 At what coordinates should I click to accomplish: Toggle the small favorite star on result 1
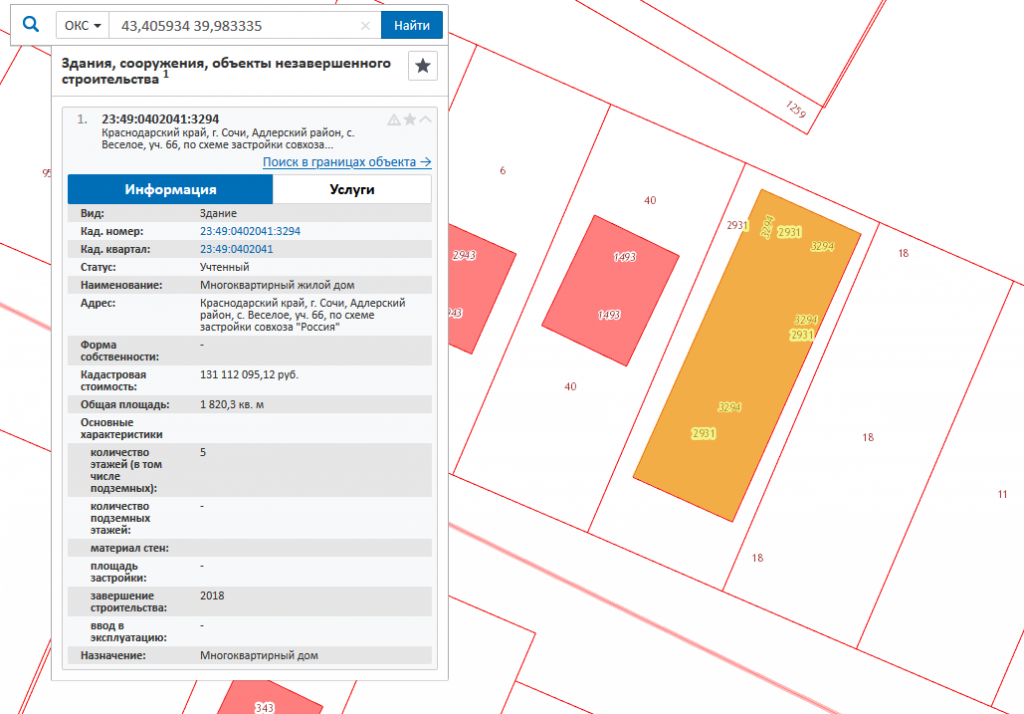410,120
